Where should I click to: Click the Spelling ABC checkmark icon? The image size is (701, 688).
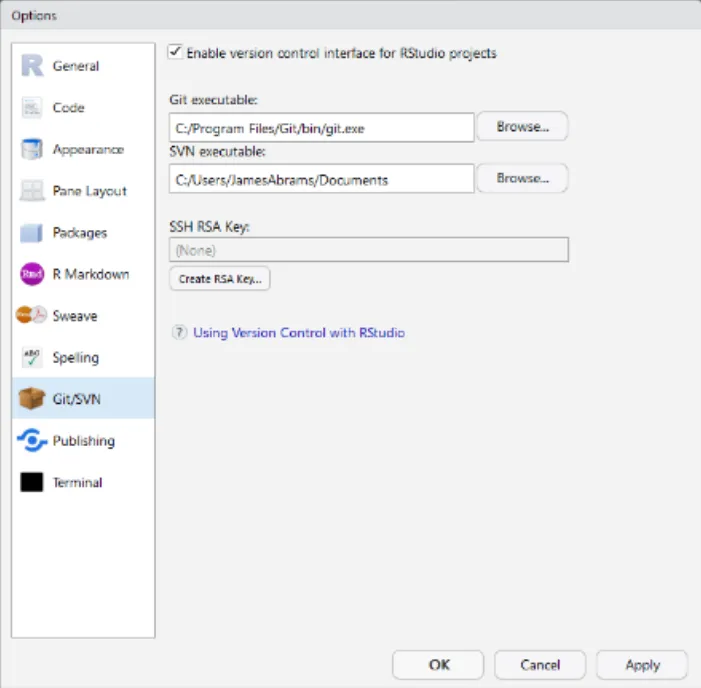pos(32,357)
